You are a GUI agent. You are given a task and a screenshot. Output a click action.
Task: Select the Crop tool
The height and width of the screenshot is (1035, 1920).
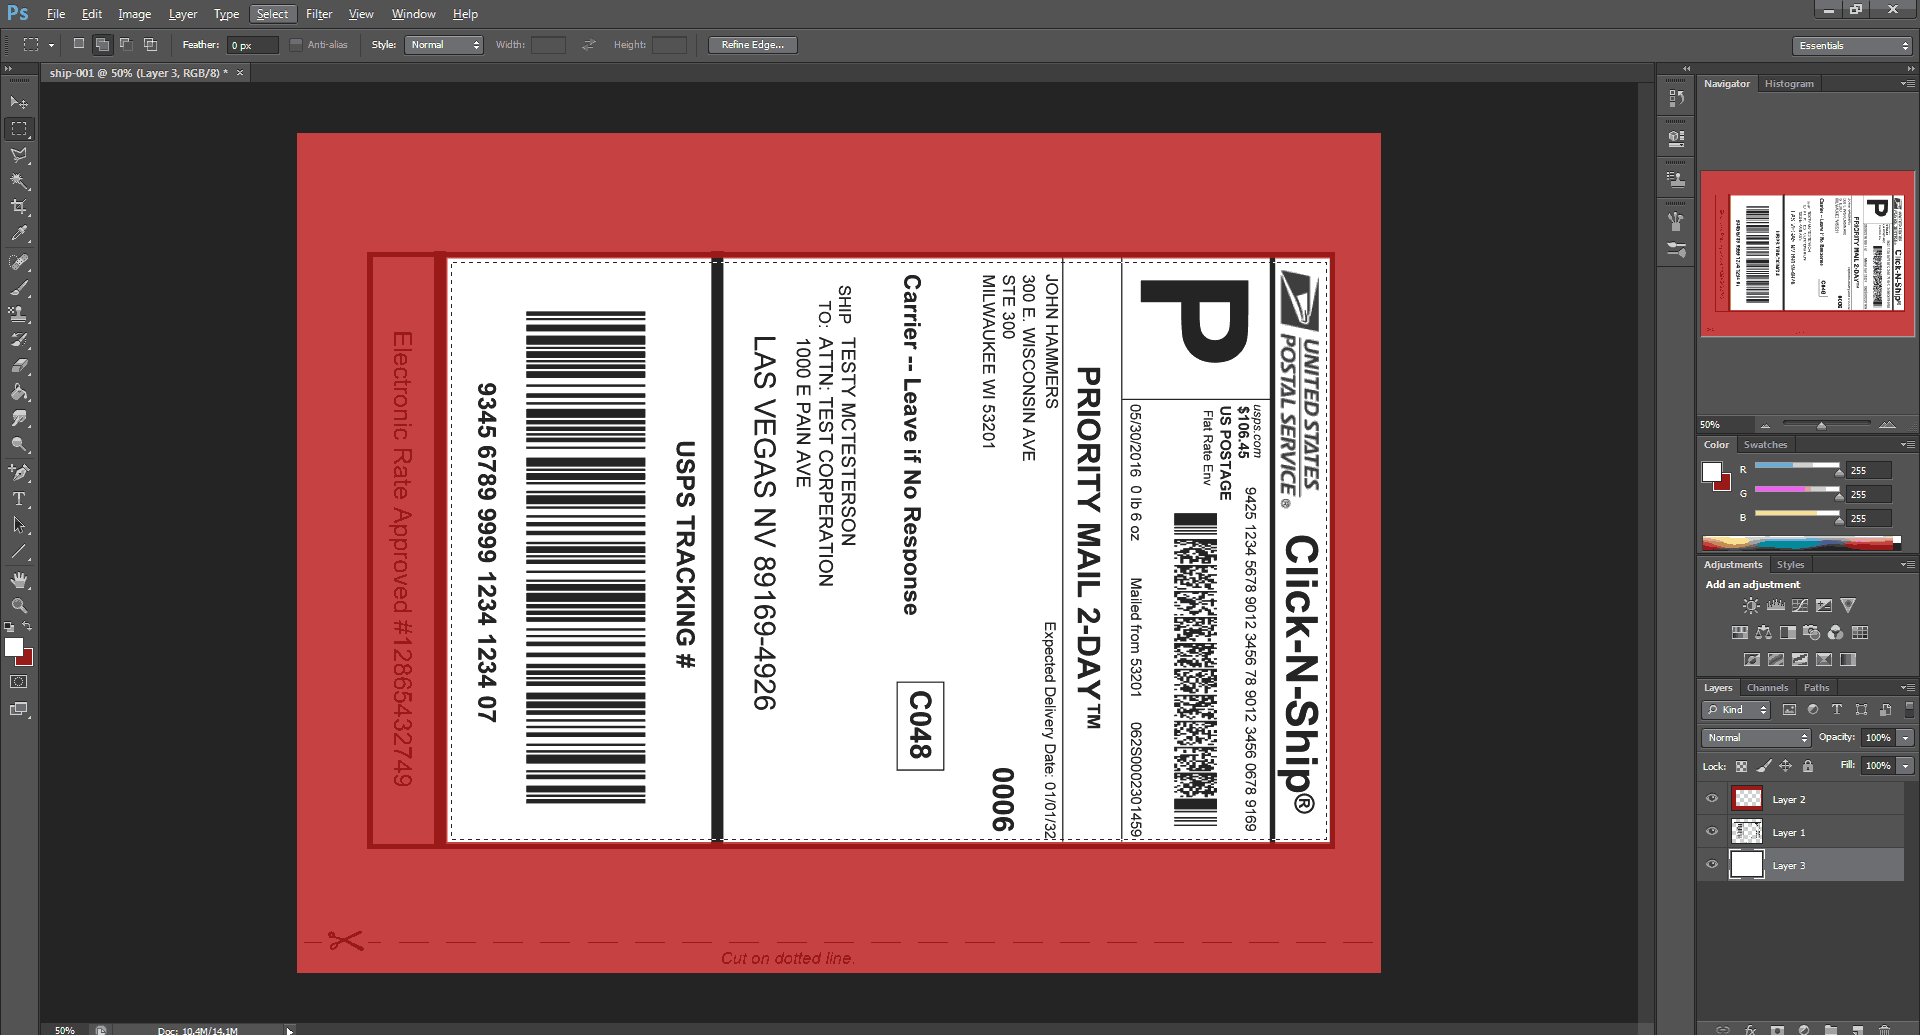[x=19, y=207]
